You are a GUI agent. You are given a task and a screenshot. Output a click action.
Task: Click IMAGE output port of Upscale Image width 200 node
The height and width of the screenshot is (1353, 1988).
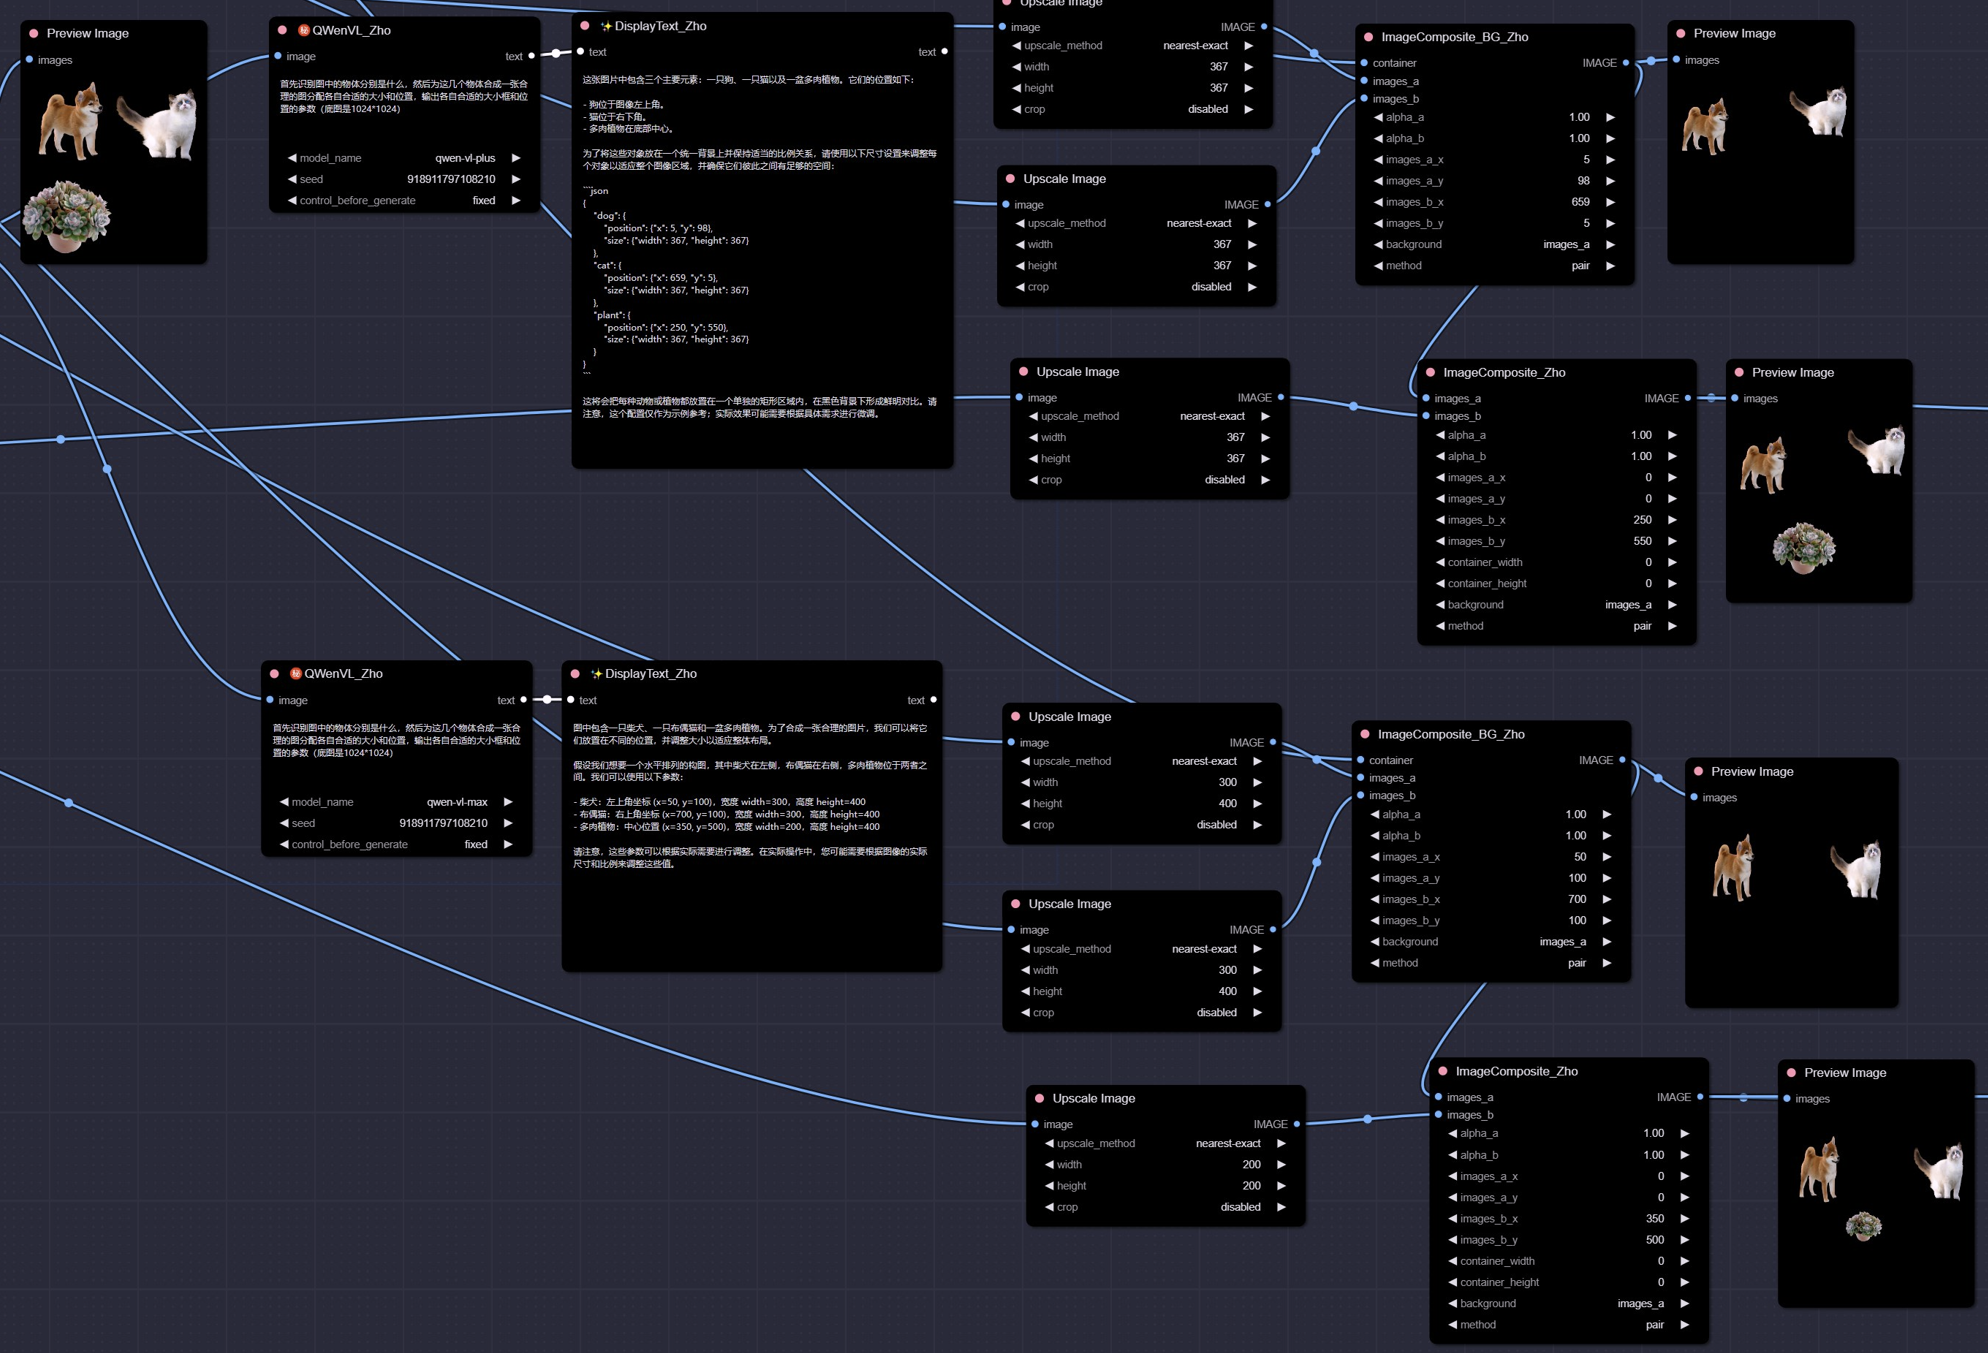(x=1297, y=1124)
